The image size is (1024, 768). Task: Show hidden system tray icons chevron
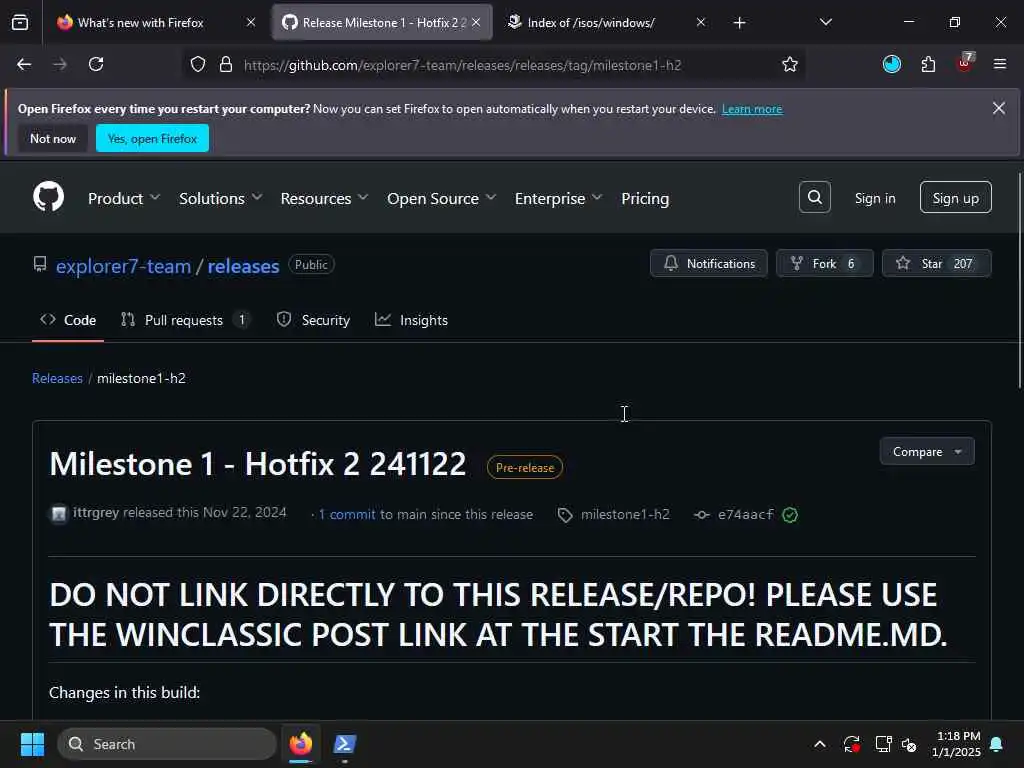(820, 744)
